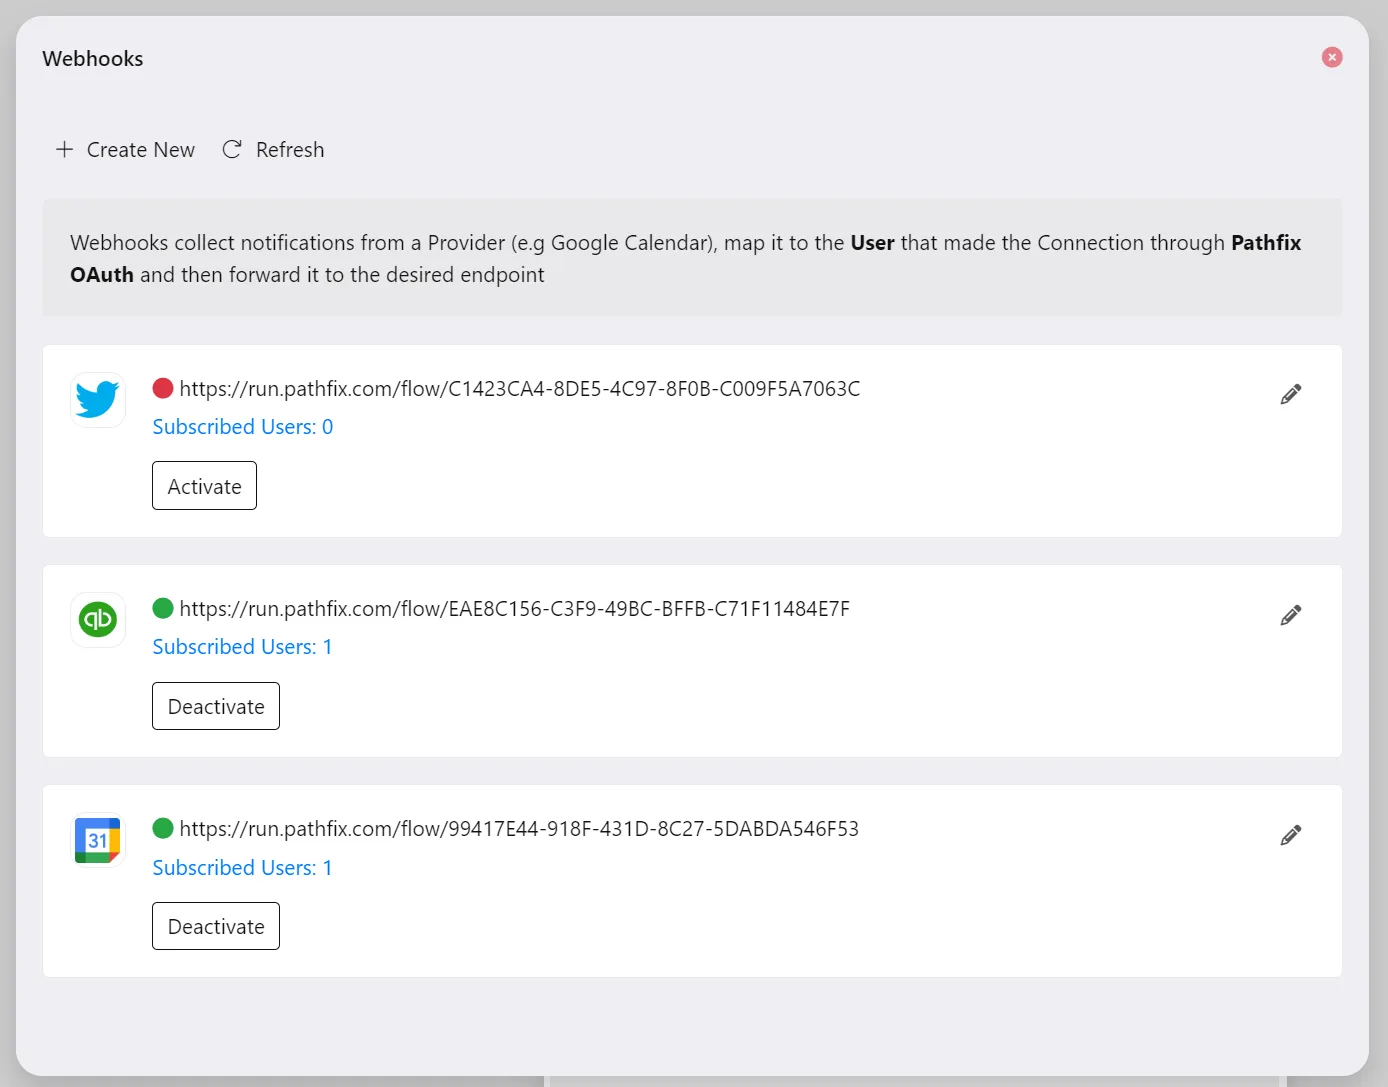Activate the Twitter webhook
The image size is (1388, 1087).
[x=204, y=486]
